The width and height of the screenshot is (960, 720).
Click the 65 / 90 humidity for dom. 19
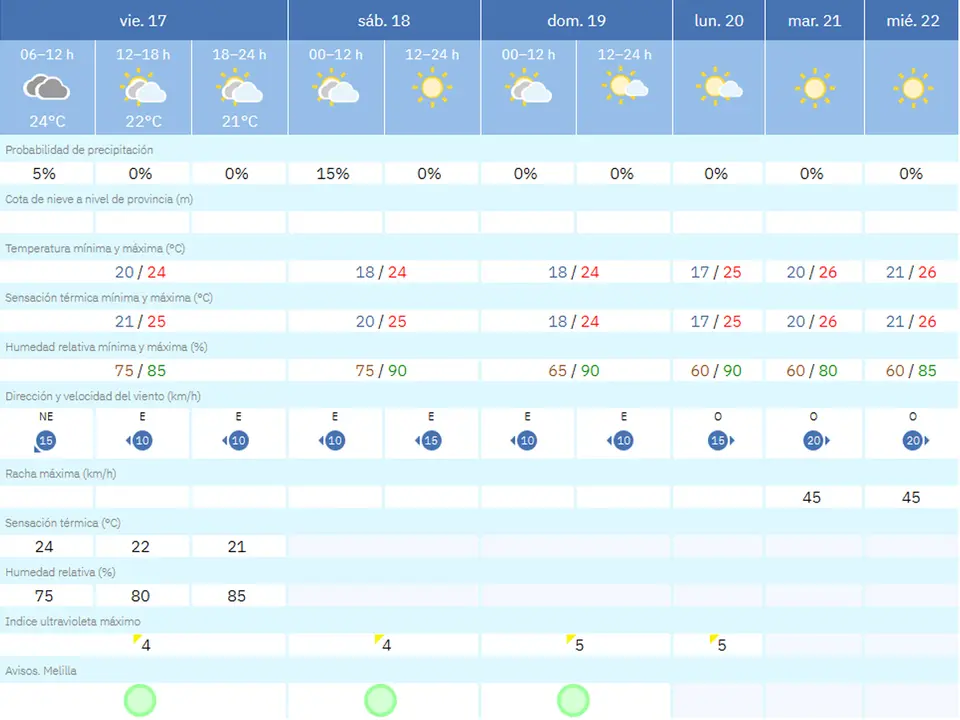click(574, 370)
